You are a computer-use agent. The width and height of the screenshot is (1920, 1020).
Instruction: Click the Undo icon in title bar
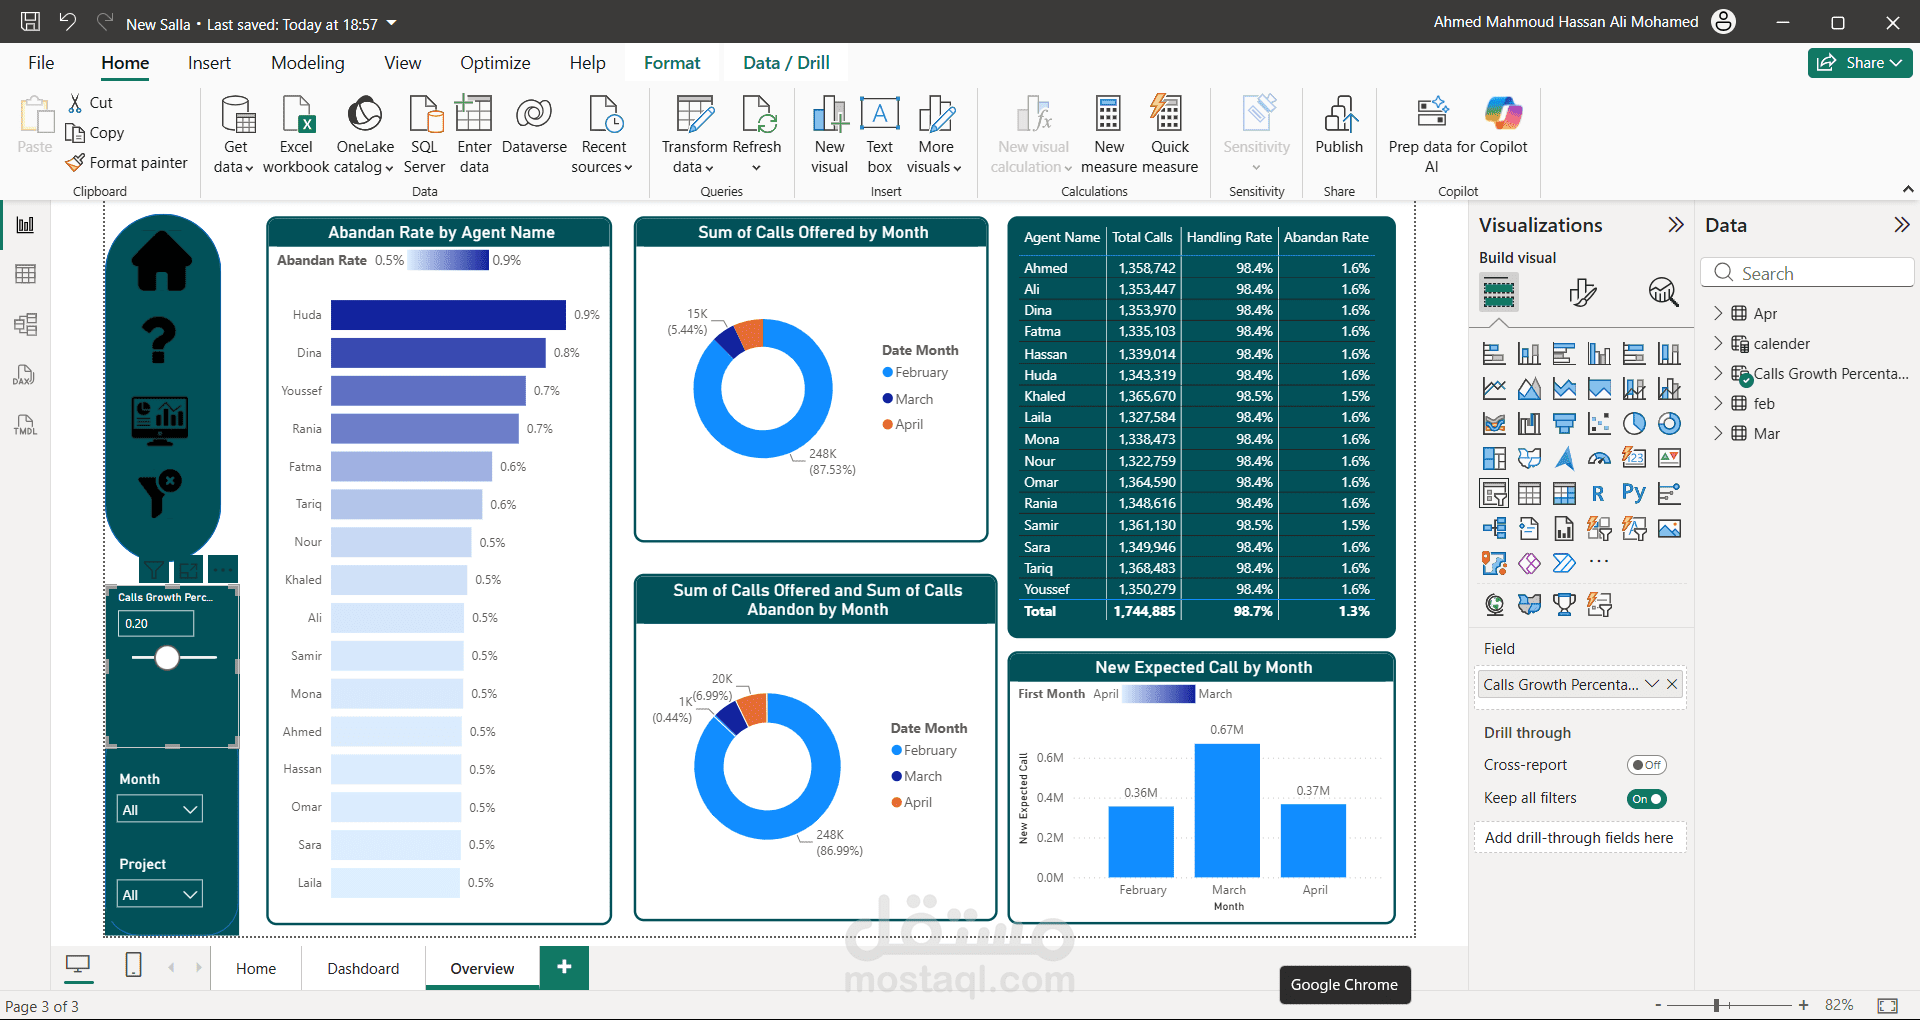coord(68,21)
